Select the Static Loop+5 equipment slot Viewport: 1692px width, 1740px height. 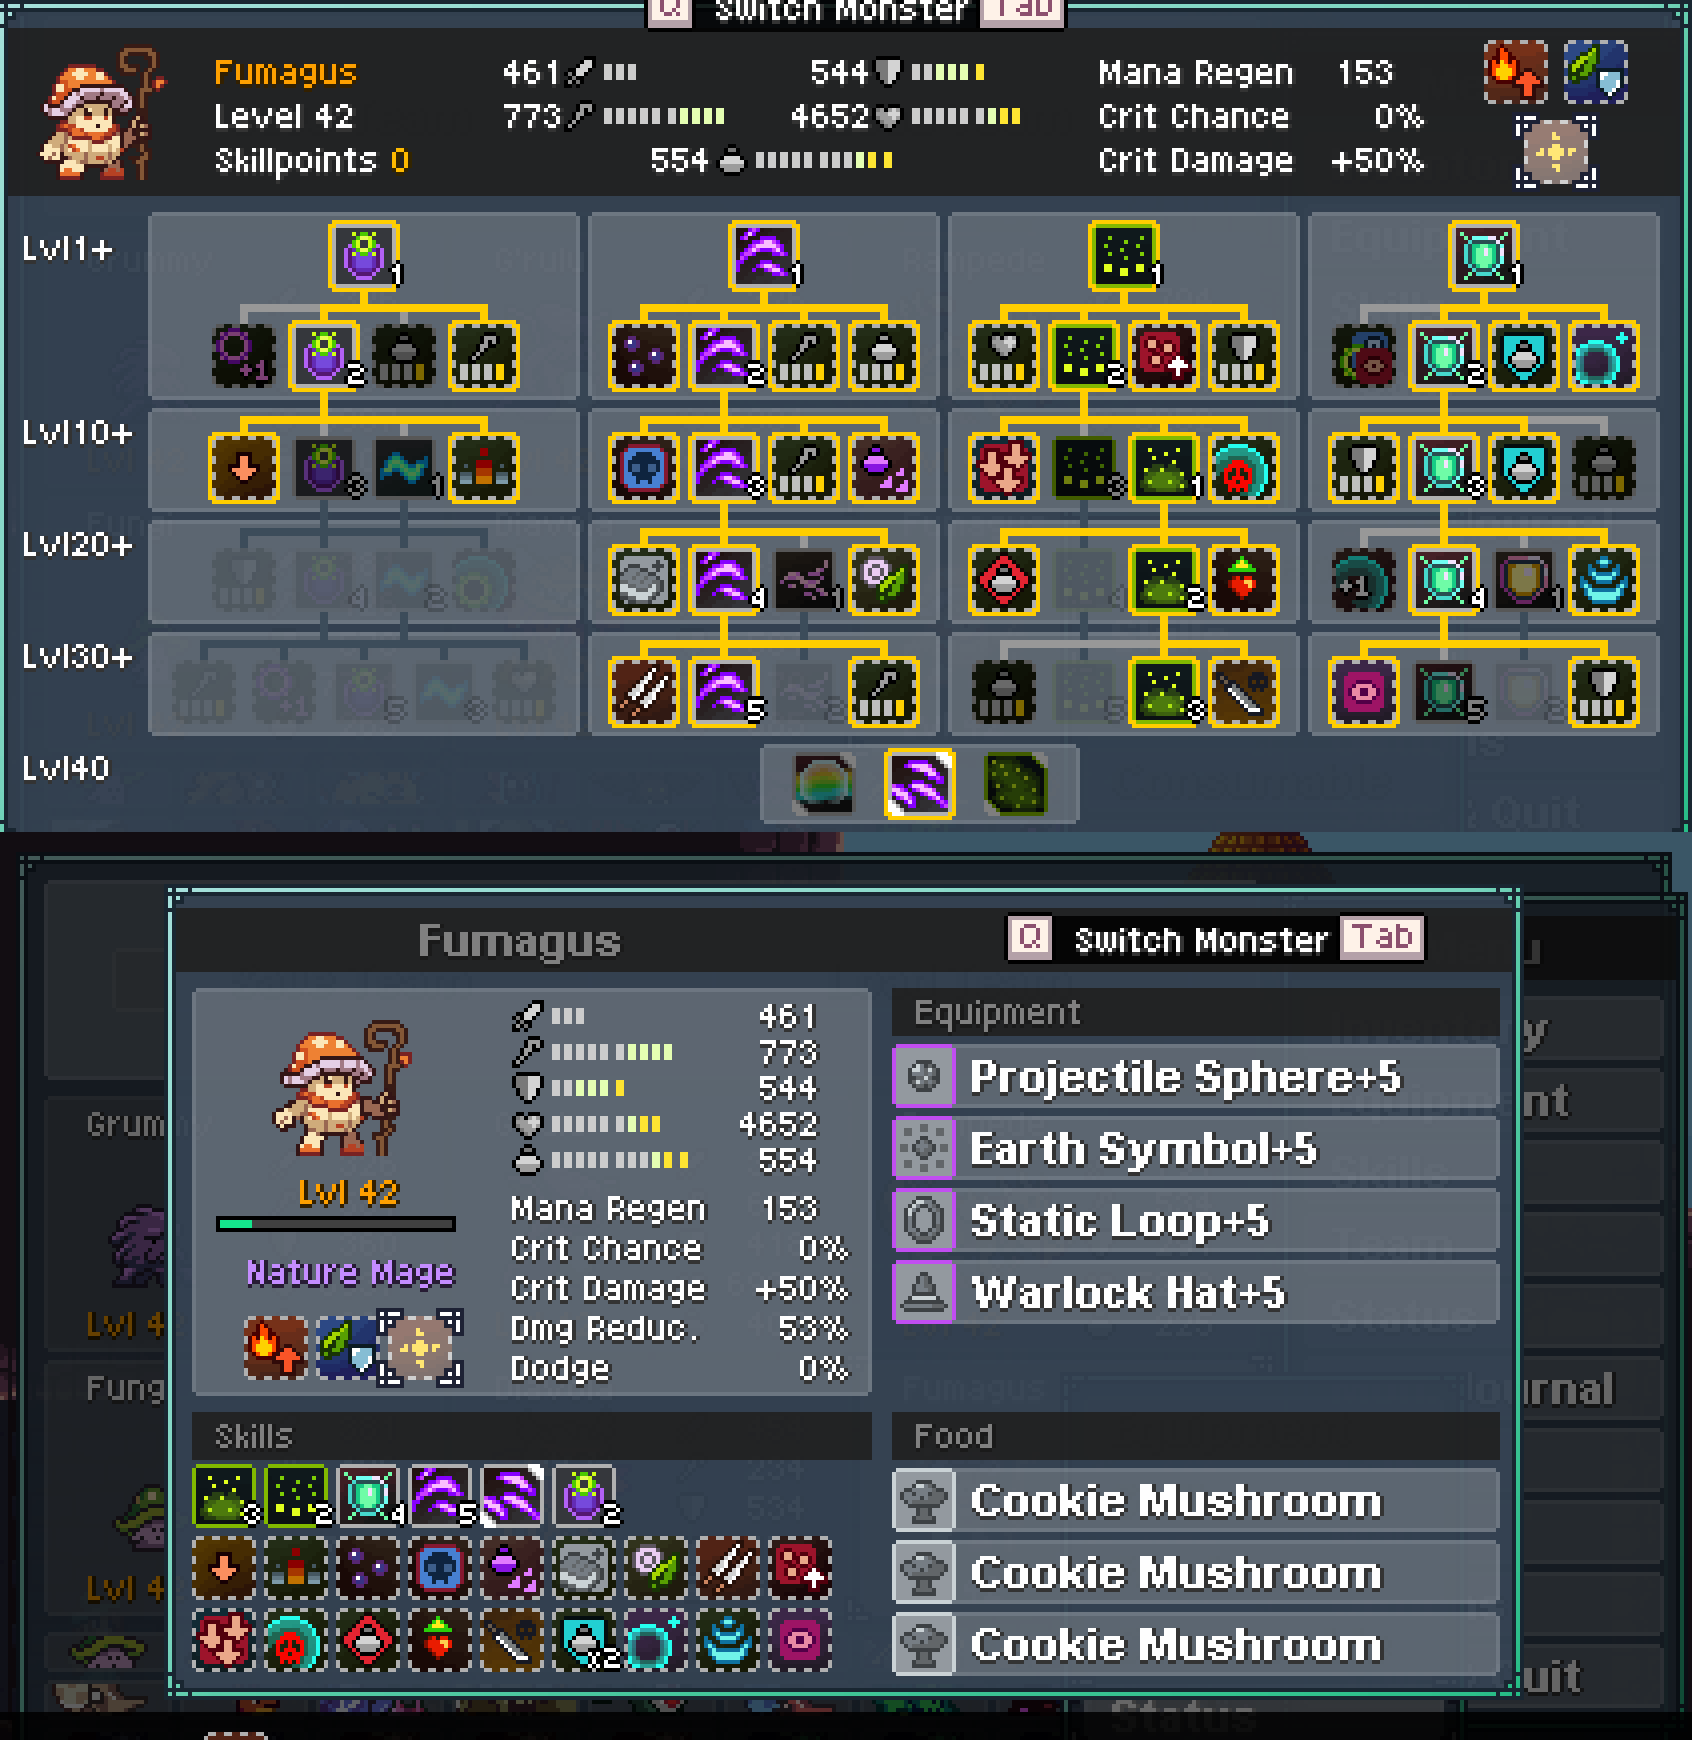(x=1196, y=1221)
